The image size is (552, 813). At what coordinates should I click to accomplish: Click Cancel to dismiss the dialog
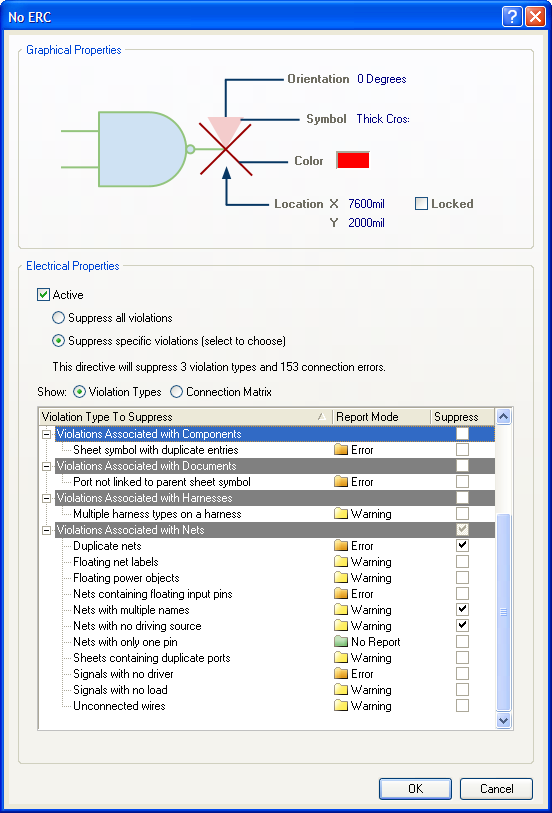point(496,789)
